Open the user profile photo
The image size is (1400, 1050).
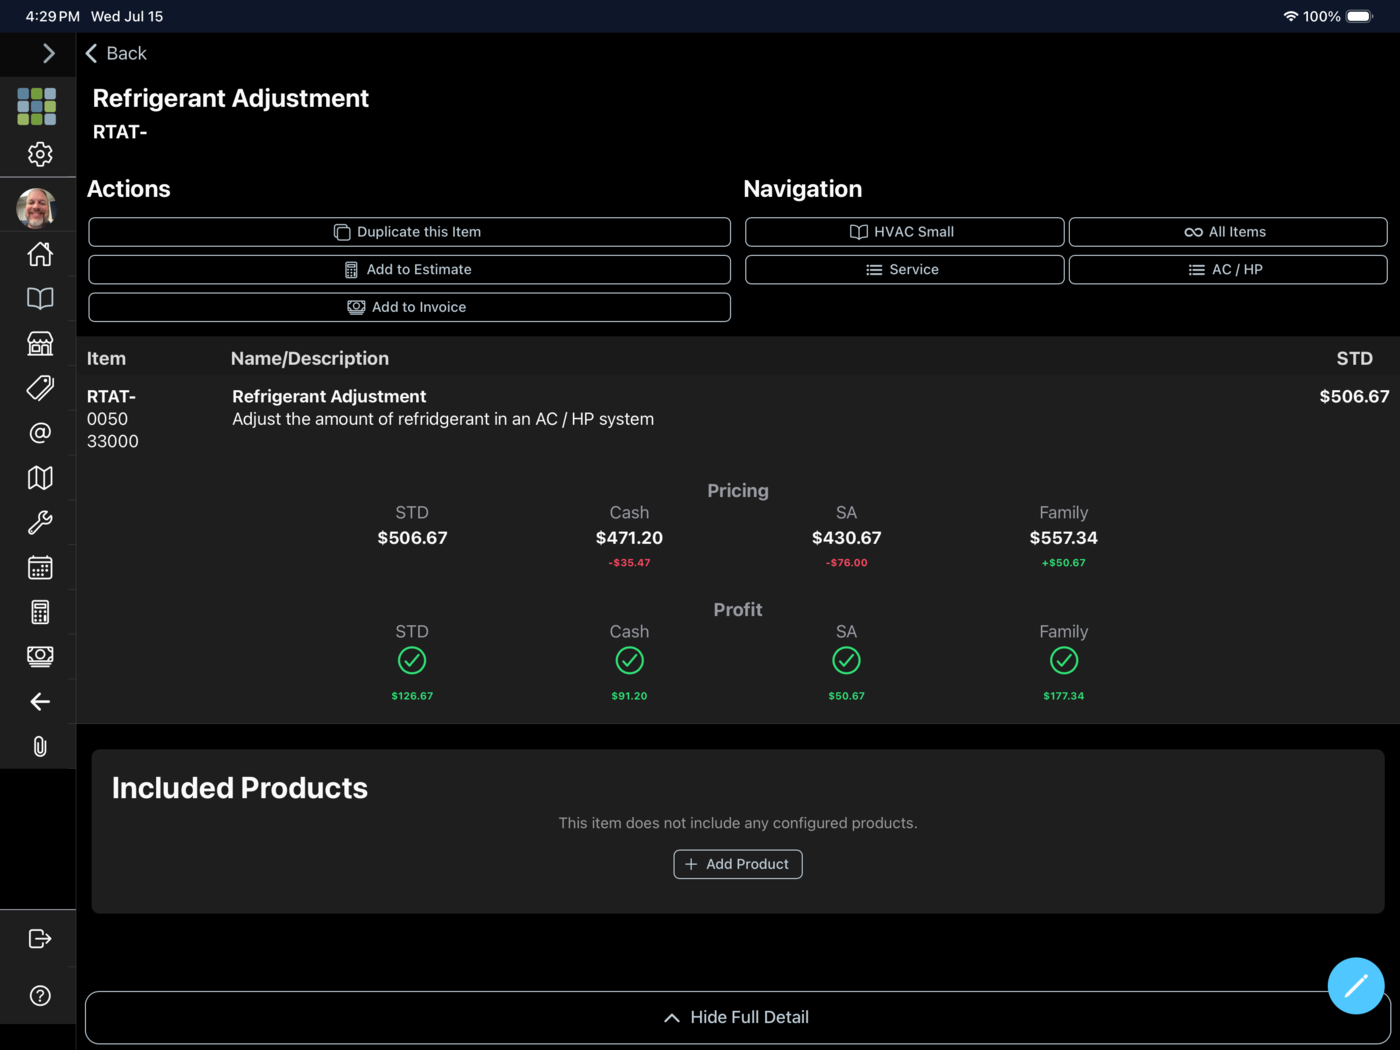37,208
